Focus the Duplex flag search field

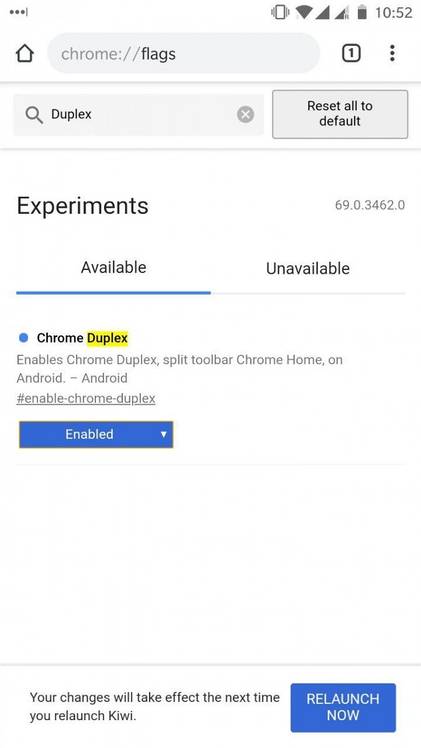(138, 114)
